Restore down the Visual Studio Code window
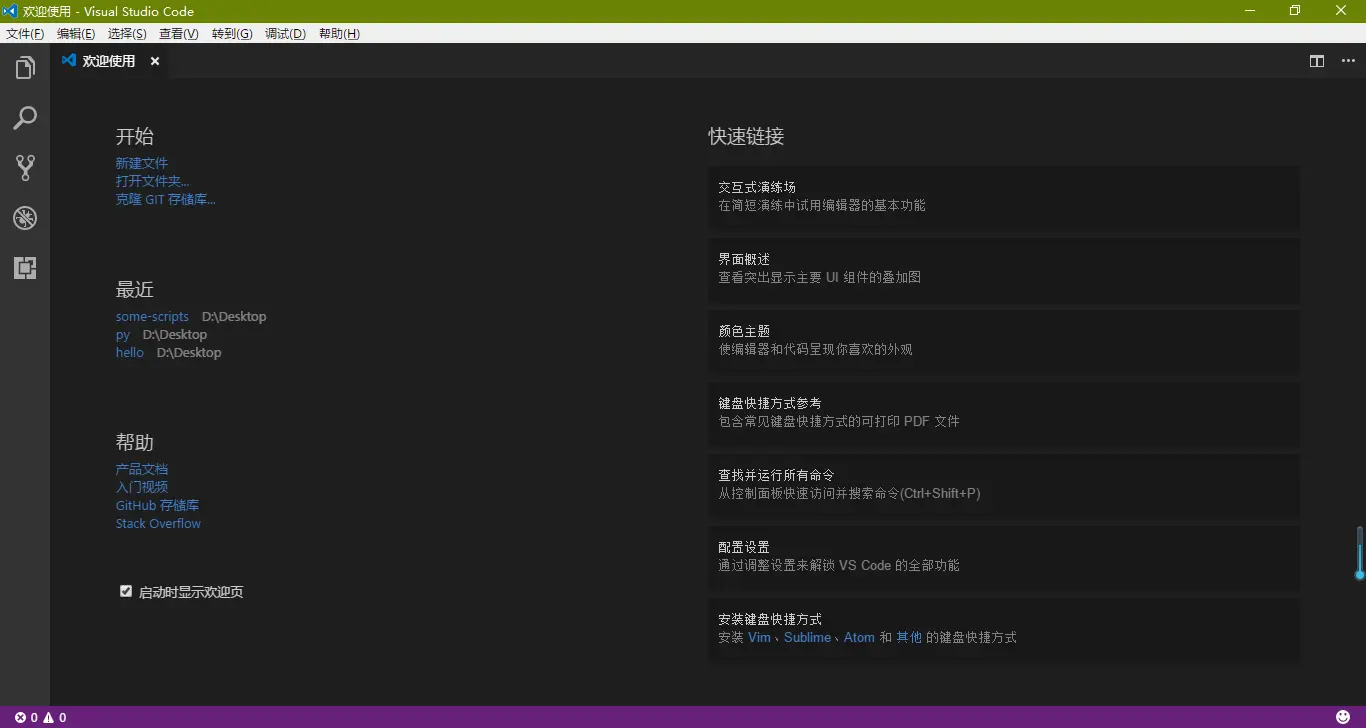Viewport: 1366px width, 728px height. tap(1295, 11)
